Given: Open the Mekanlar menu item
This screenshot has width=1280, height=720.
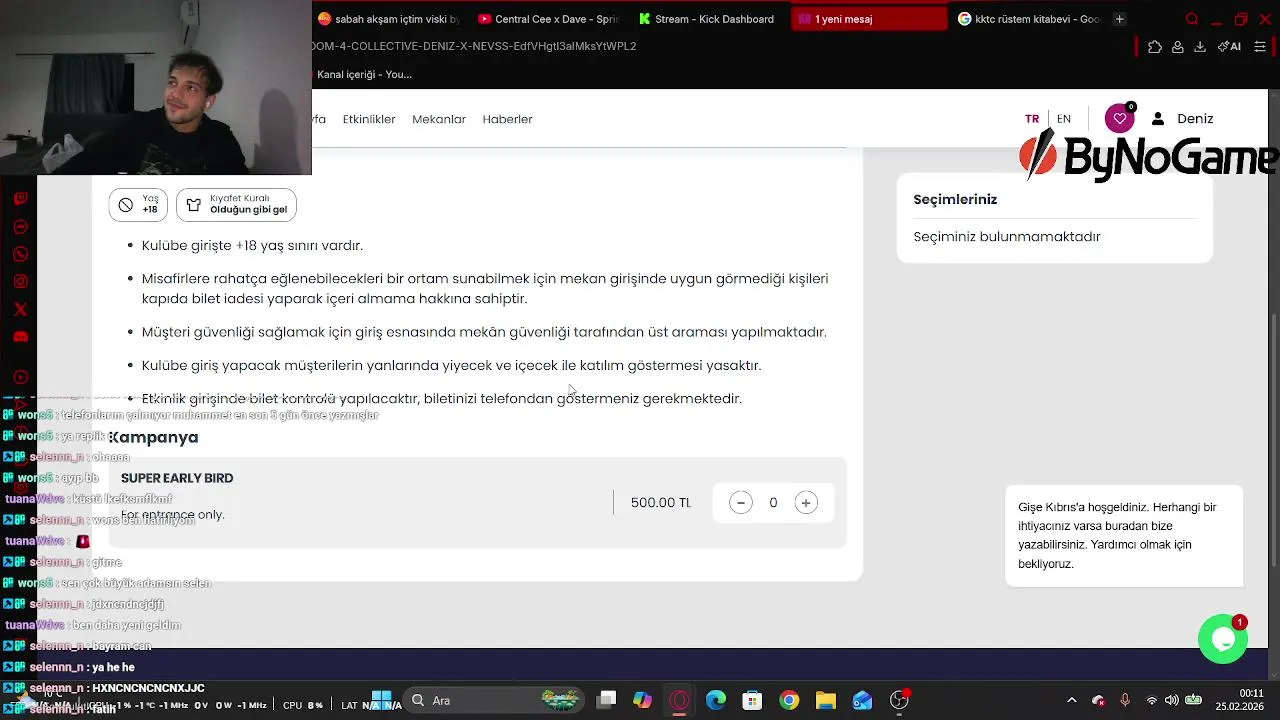Looking at the screenshot, I should (x=439, y=119).
